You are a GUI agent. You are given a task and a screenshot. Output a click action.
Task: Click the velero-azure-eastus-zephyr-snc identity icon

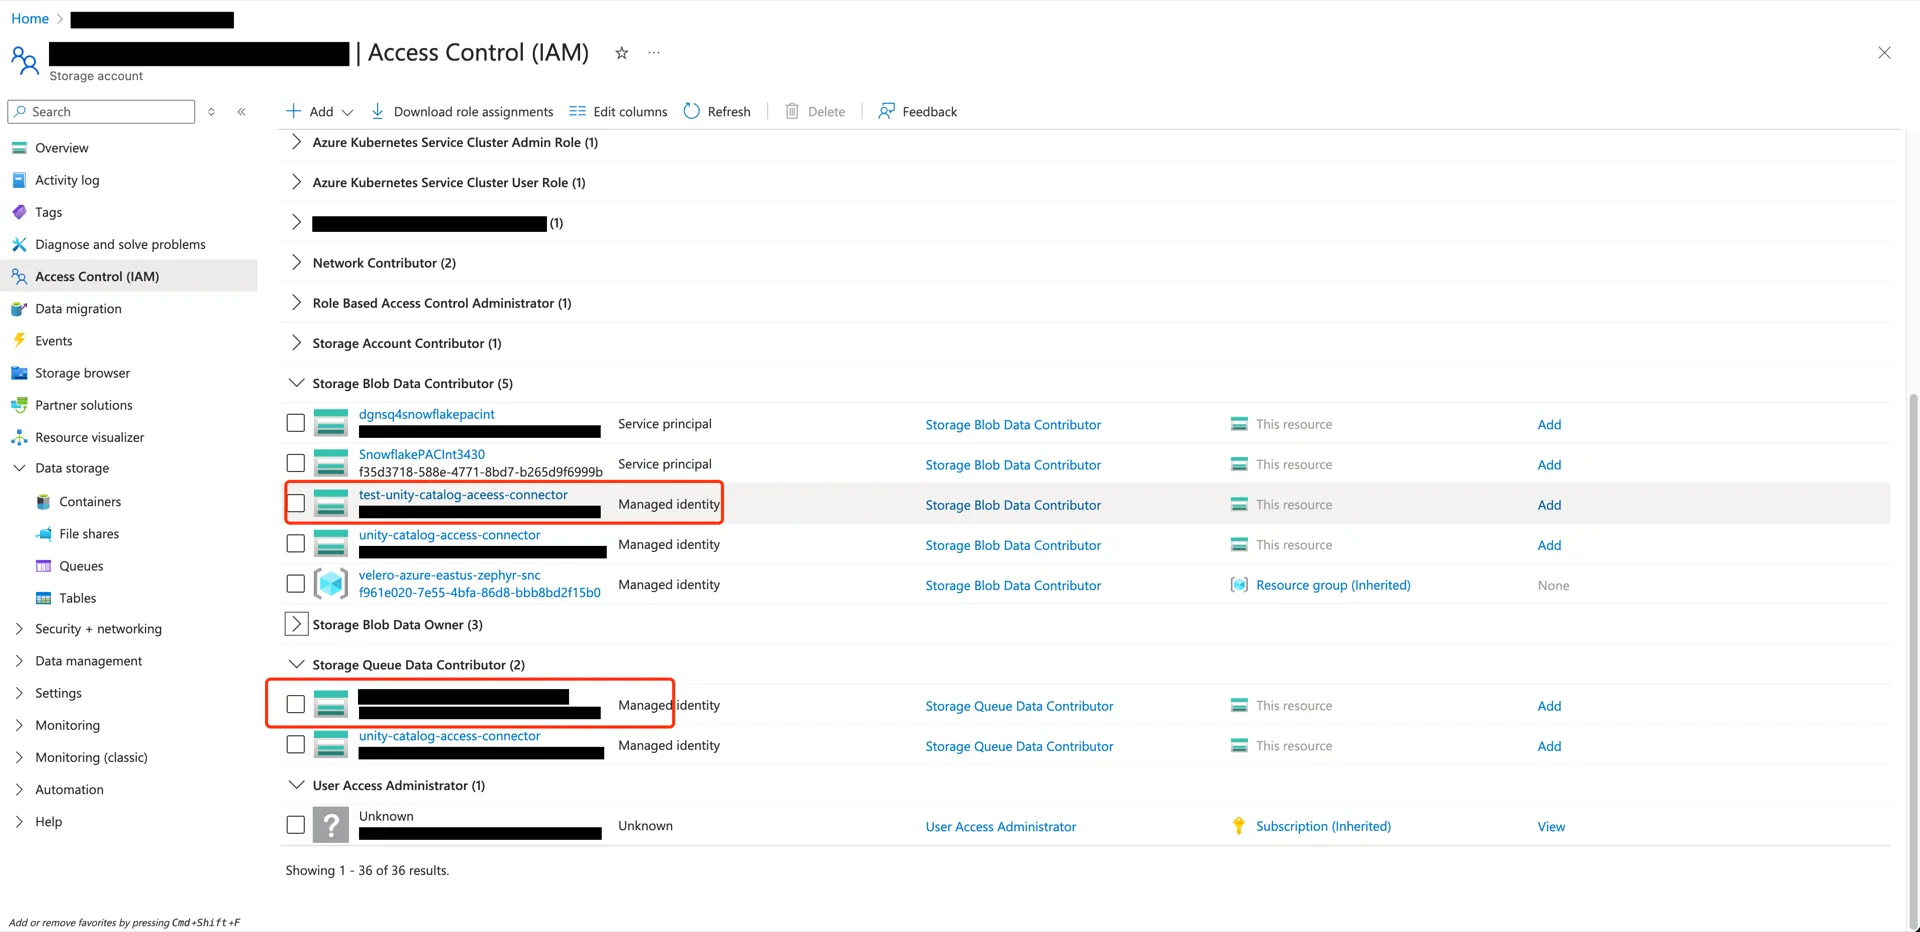click(x=331, y=584)
